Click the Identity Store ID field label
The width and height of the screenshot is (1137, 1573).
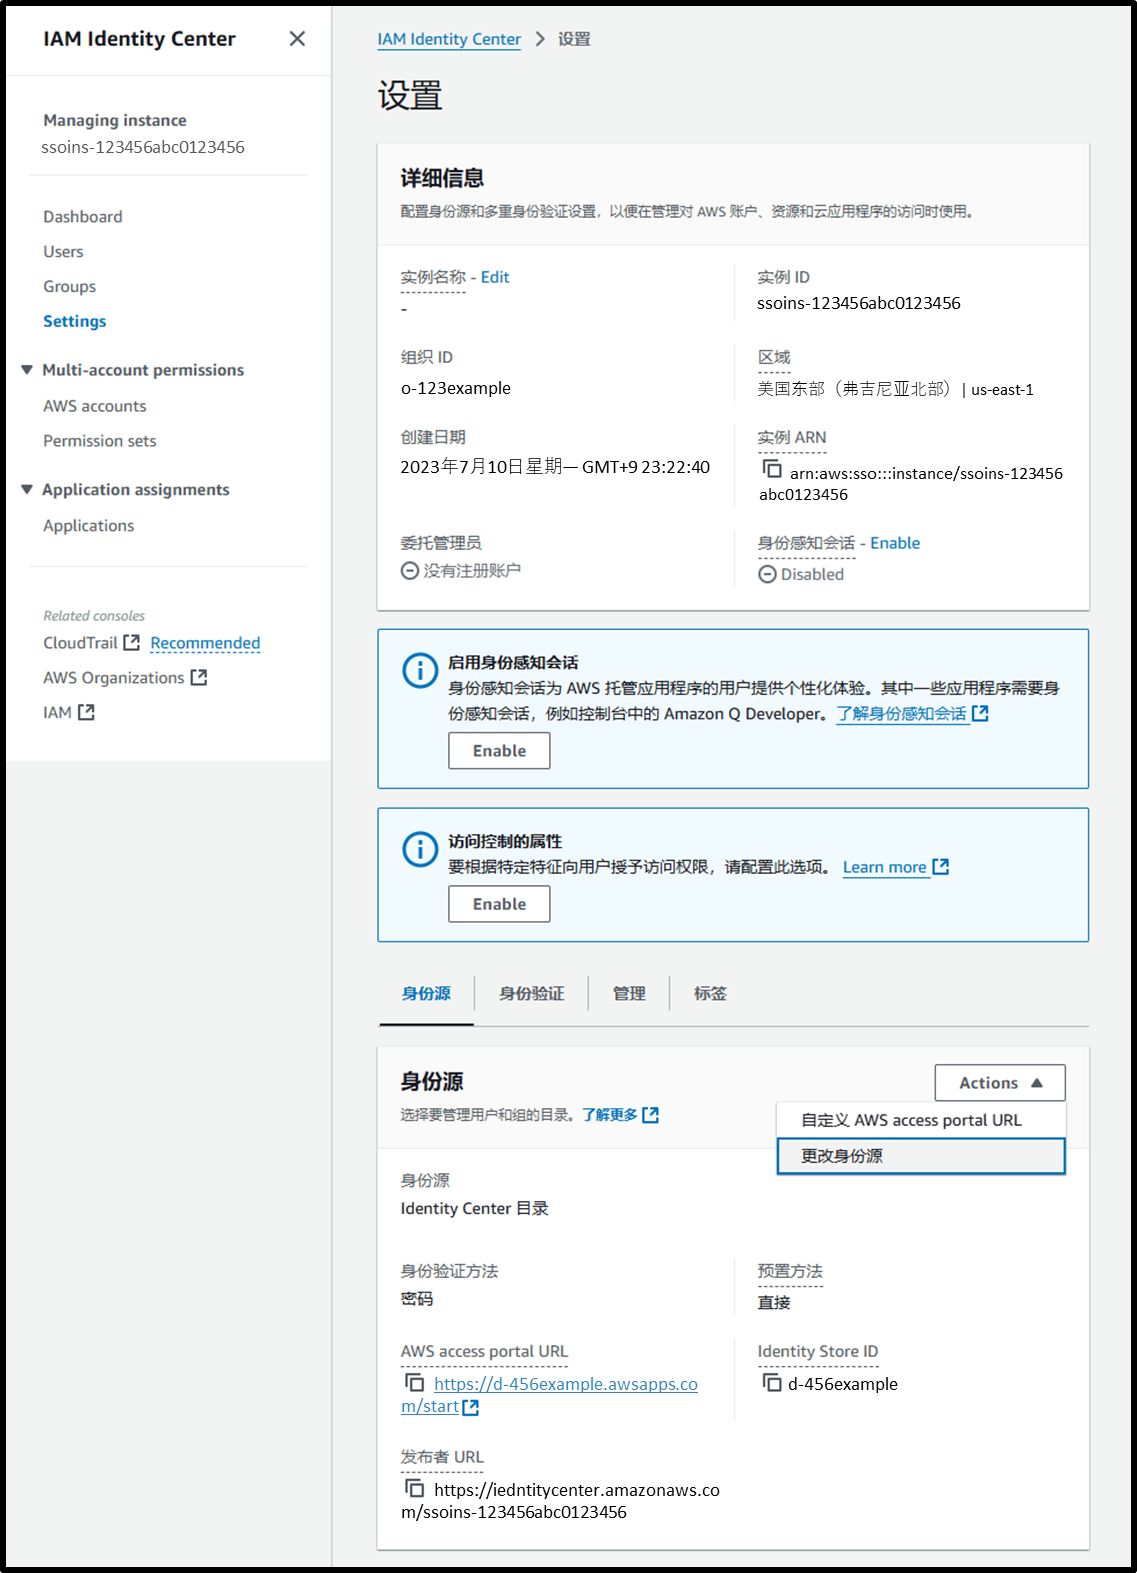pos(818,1352)
